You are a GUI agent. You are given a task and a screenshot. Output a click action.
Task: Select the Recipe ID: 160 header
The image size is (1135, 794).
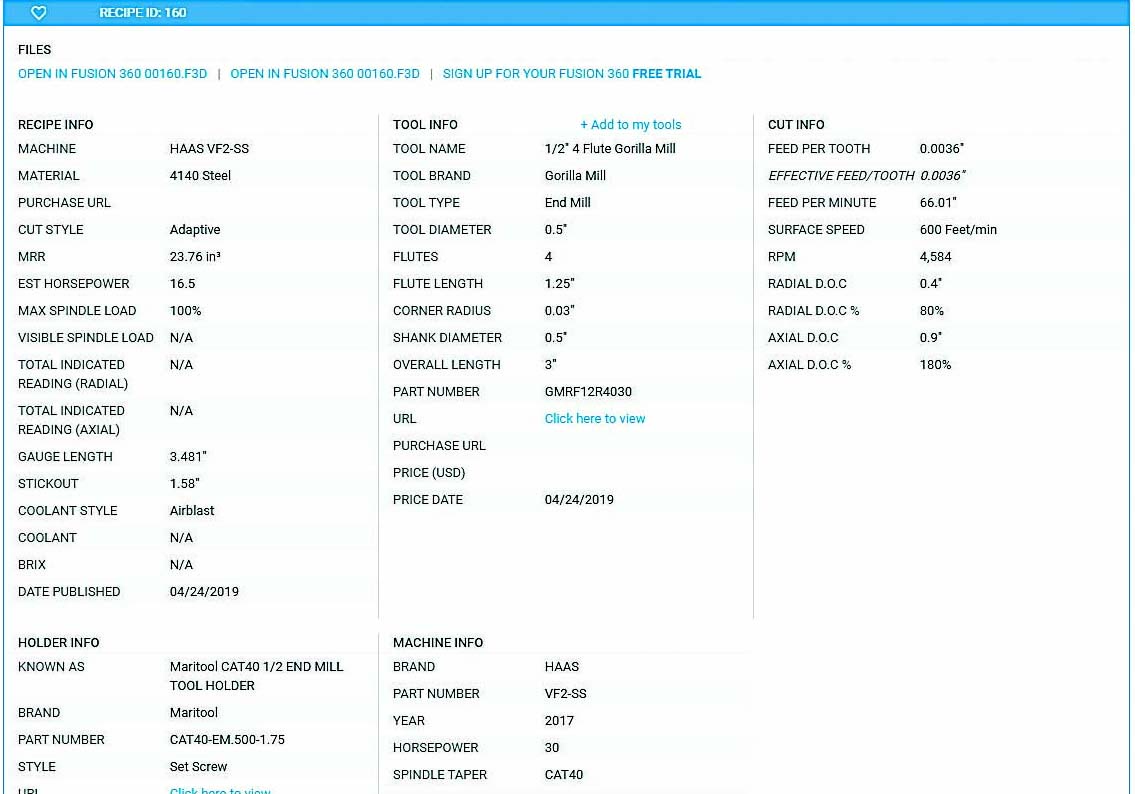(143, 12)
